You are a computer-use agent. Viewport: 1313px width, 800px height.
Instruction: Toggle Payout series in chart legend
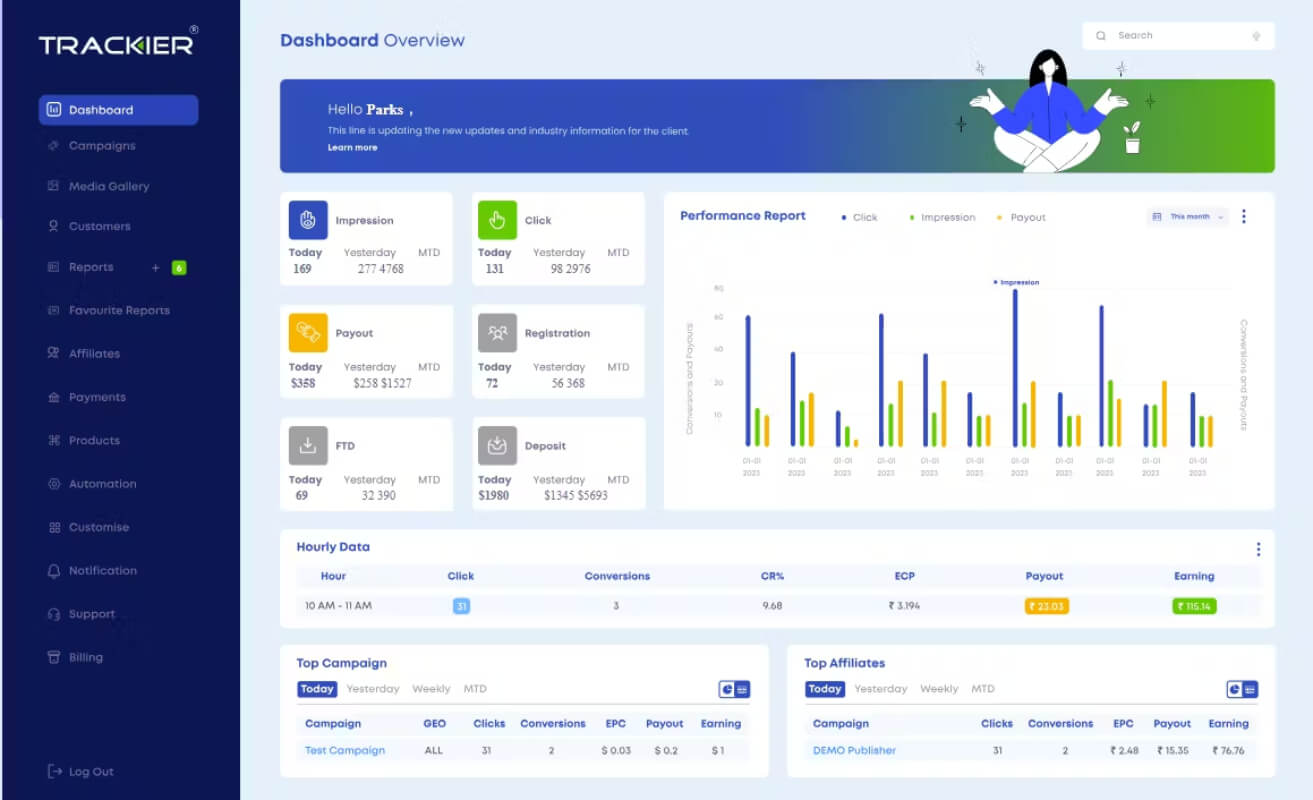pyautogui.click(x=1021, y=217)
